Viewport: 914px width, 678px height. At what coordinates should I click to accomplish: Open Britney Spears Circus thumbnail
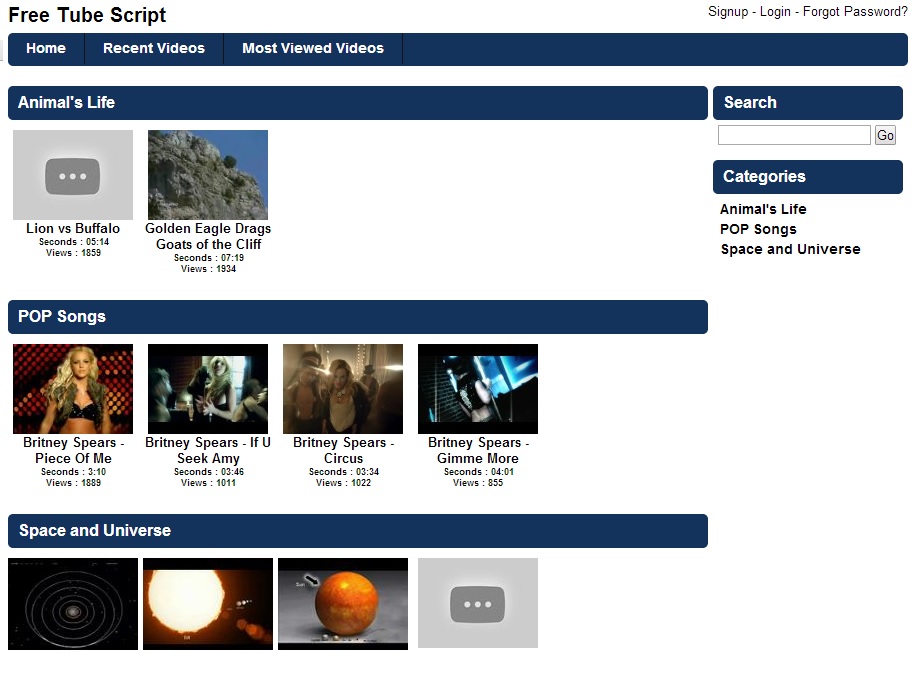pyautogui.click(x=343, y=389)
